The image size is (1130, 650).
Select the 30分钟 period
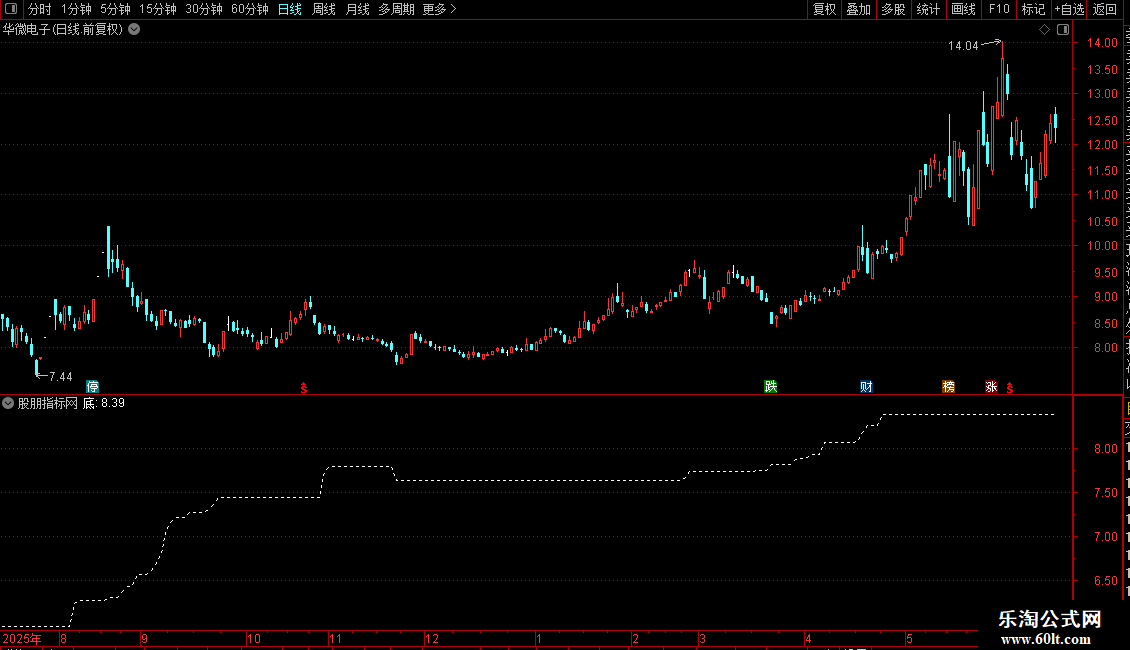click(x=203, y=9)
